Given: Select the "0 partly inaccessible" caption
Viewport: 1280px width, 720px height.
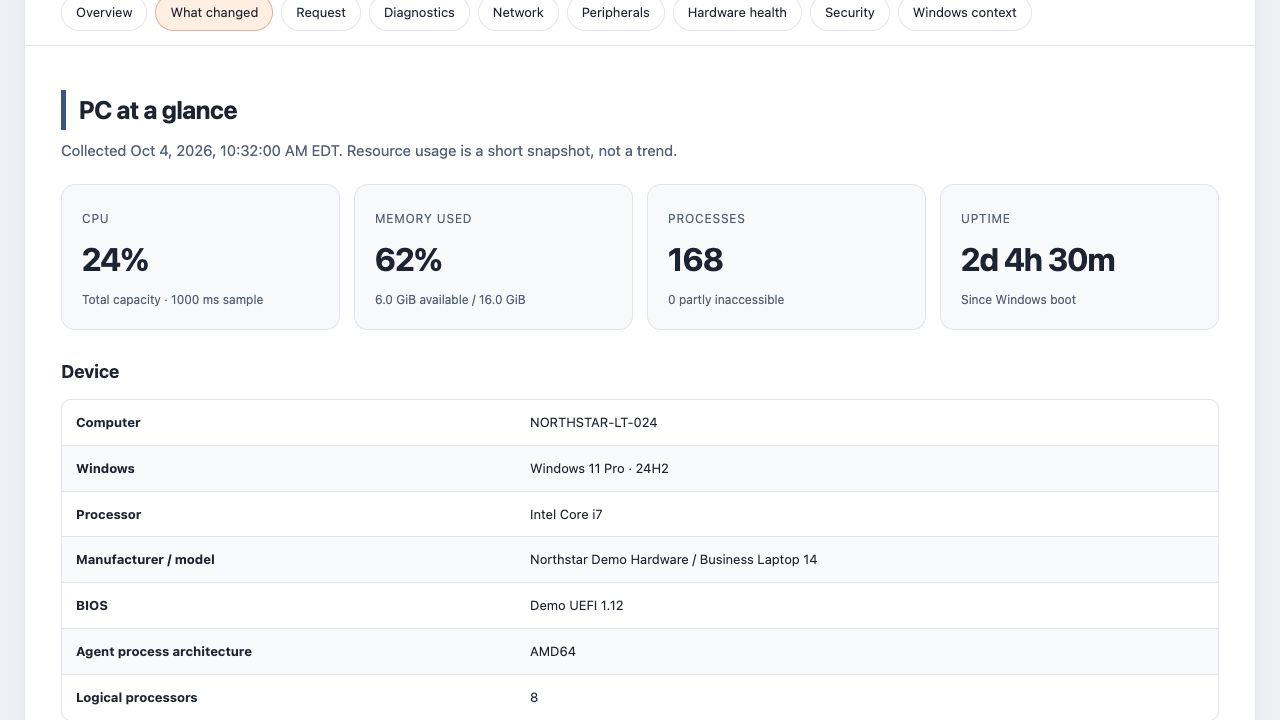Looking at the screenshot, I should pyautogui.click(x=726, y=300).
